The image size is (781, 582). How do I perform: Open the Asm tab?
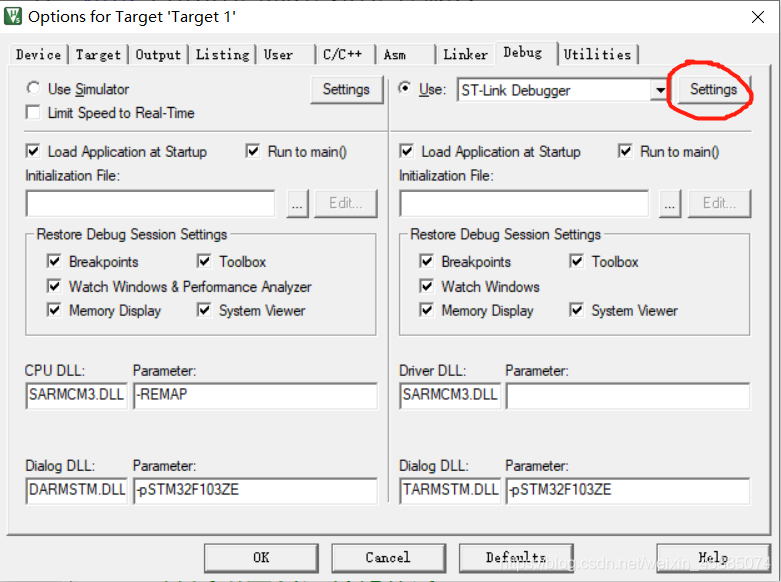pos(405,54)
